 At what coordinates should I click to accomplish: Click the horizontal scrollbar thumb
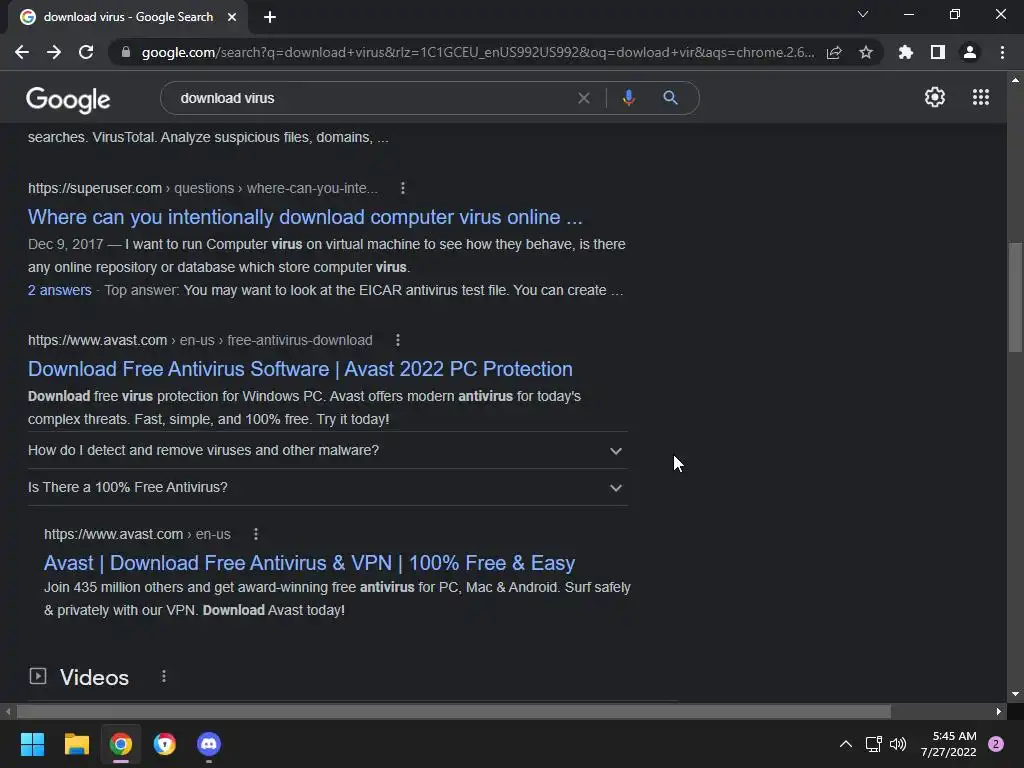(x=454, y=711)
